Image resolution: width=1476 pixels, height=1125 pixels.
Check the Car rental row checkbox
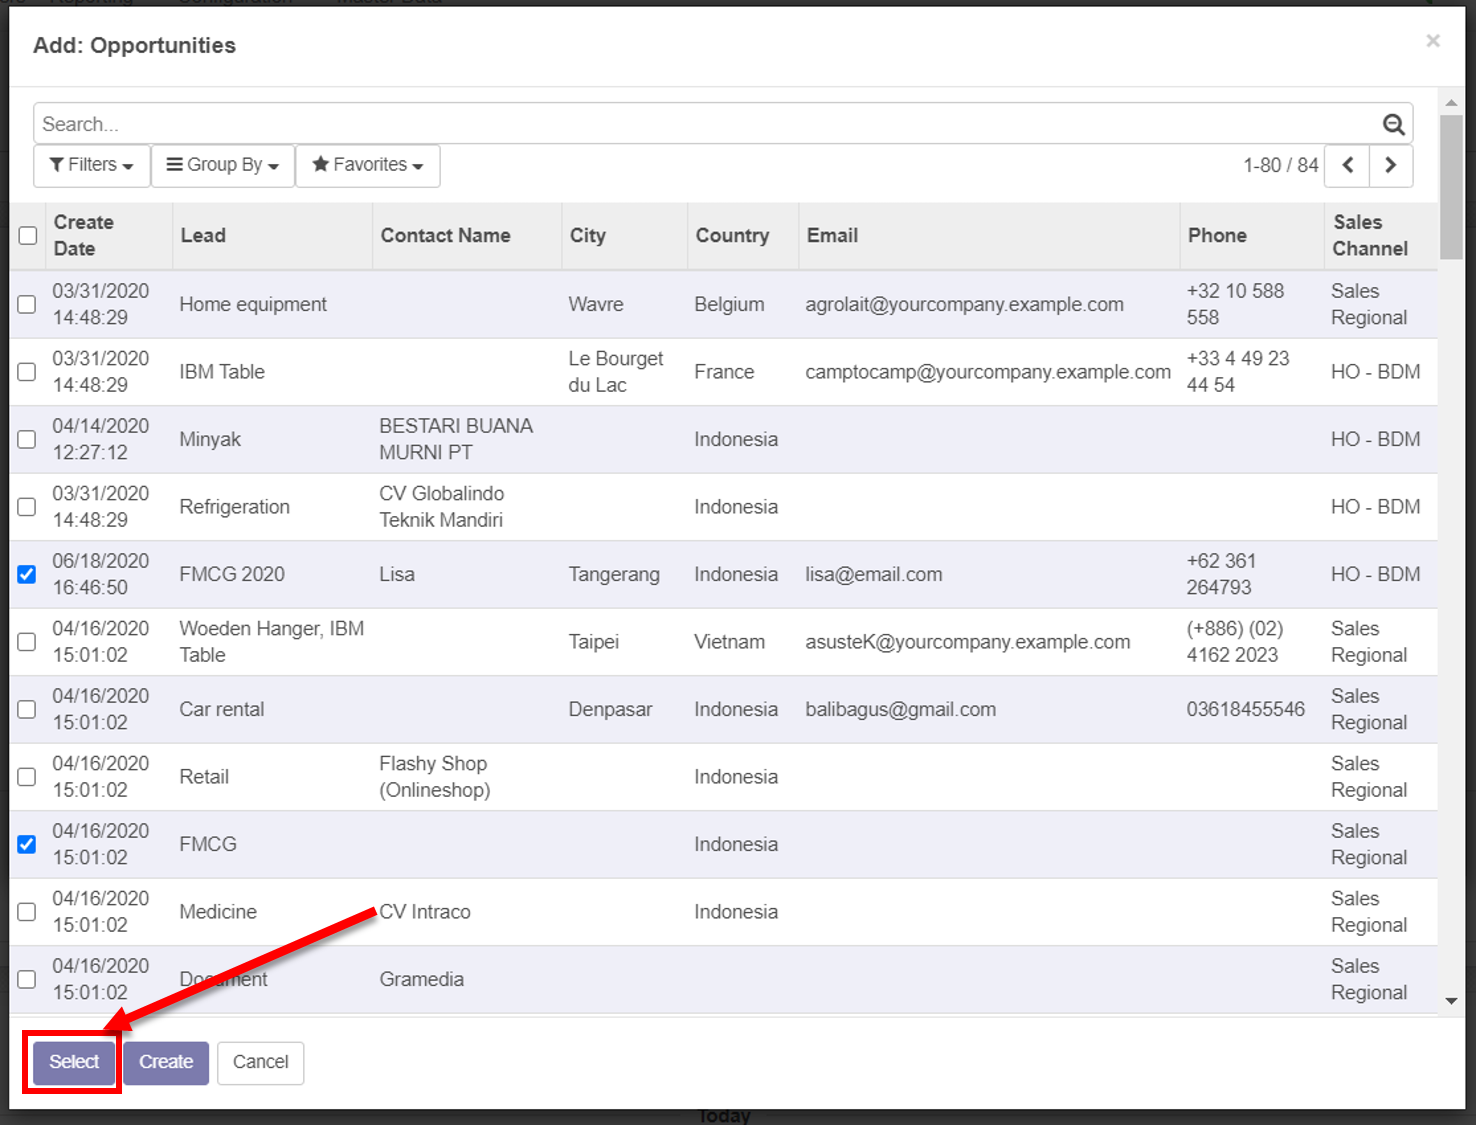pos(27,709)
